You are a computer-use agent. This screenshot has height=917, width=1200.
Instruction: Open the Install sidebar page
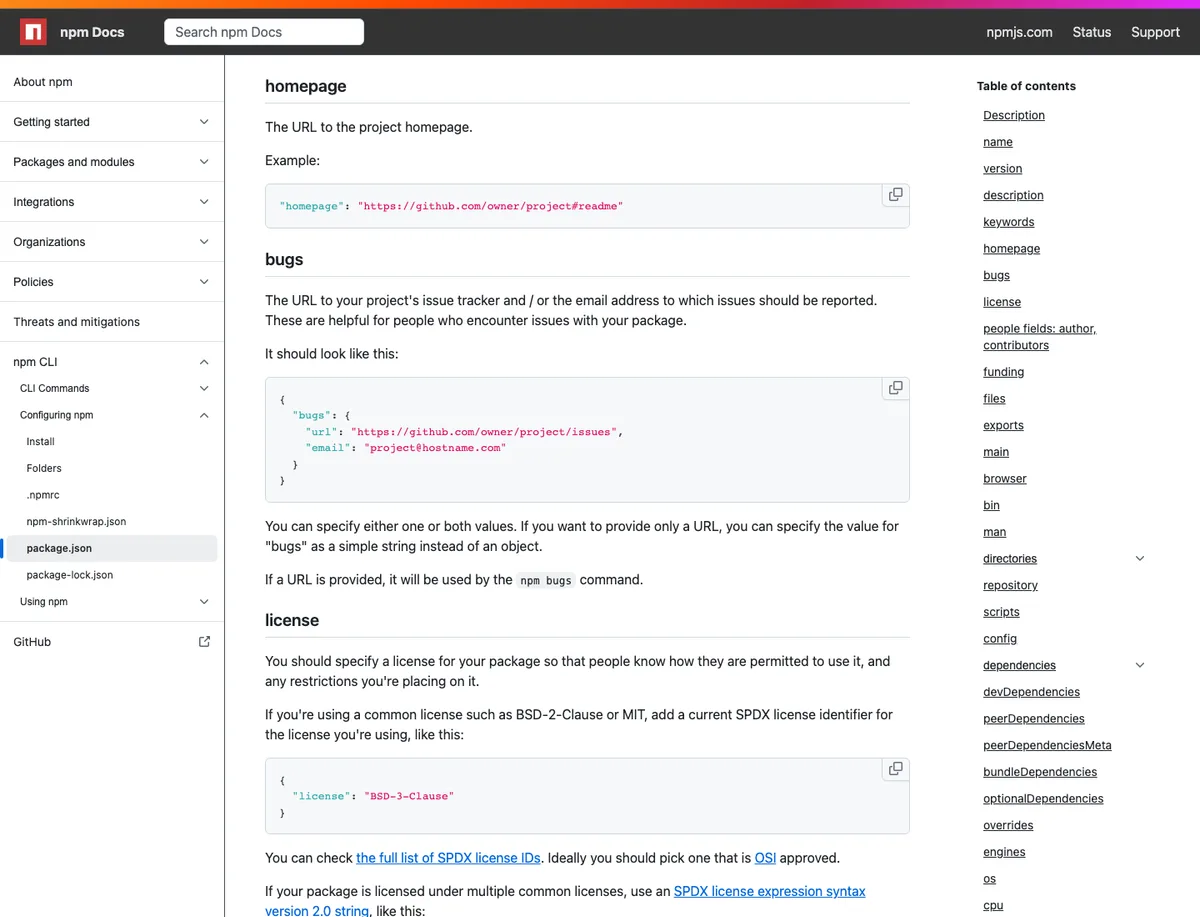click(41, 441)
